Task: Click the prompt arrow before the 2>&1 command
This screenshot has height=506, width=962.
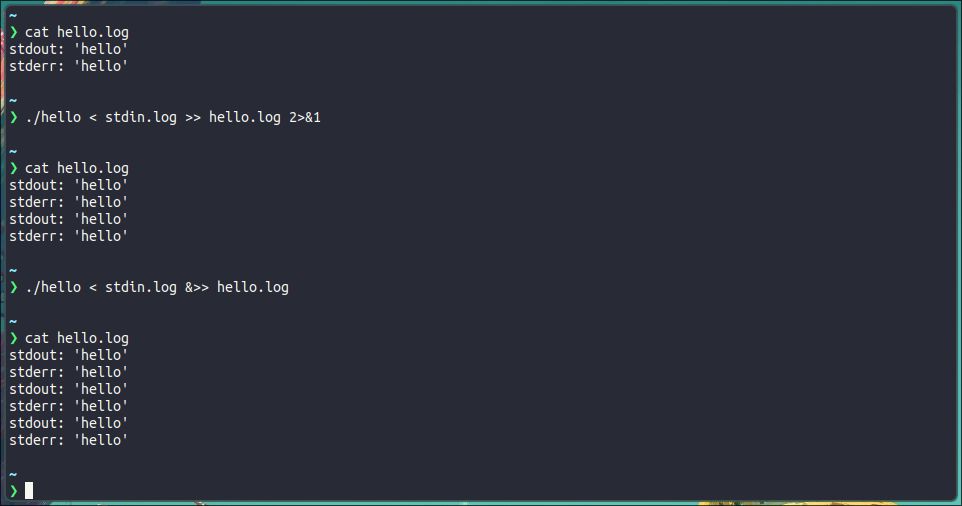Action: (14, 117)
